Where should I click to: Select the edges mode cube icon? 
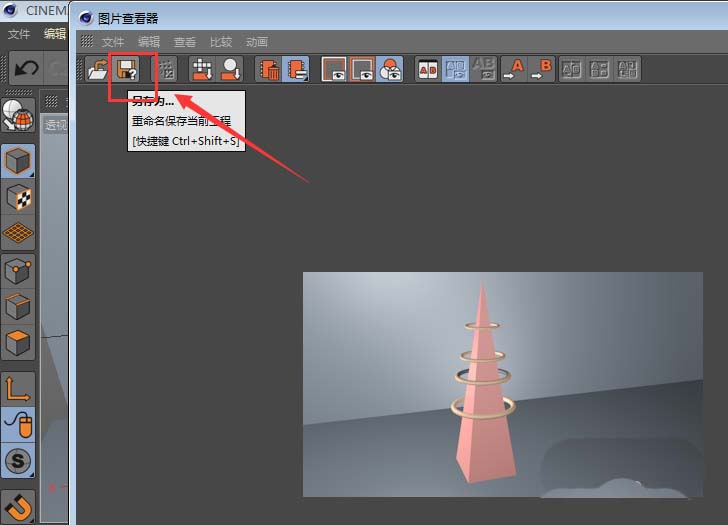[x=18, y=306]
